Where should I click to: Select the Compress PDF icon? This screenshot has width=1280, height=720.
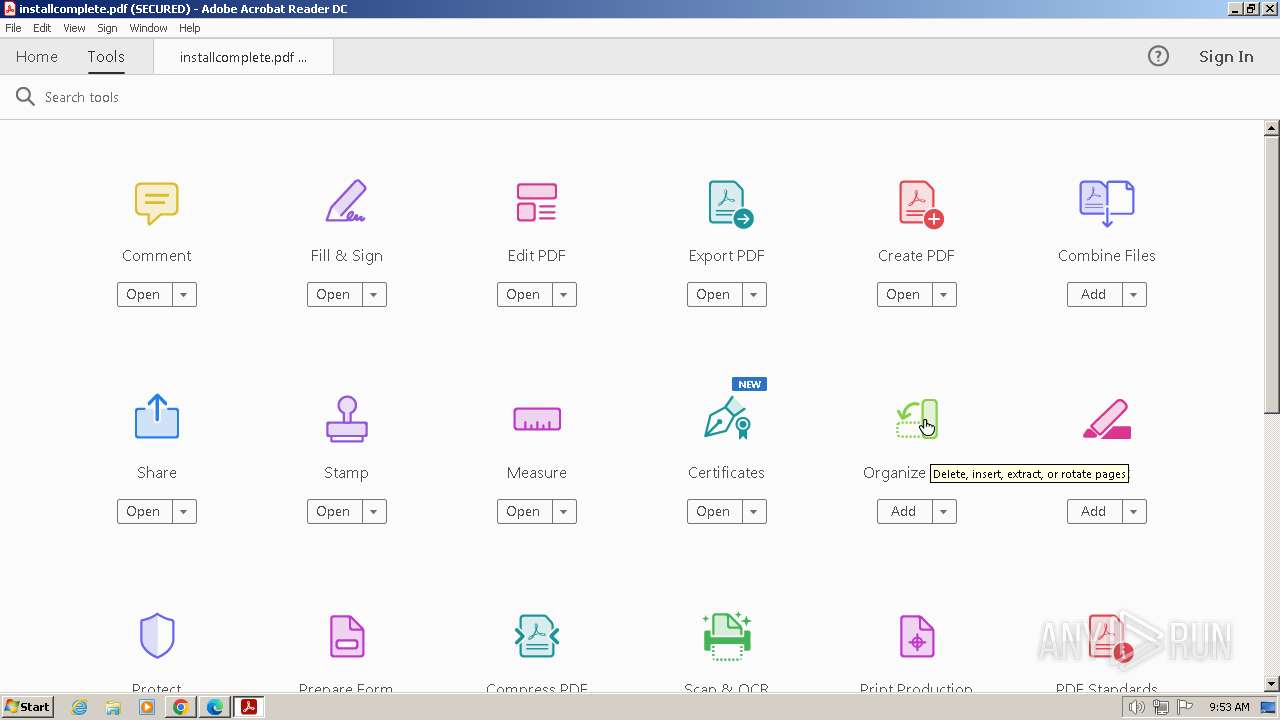[x=537, y=636]
